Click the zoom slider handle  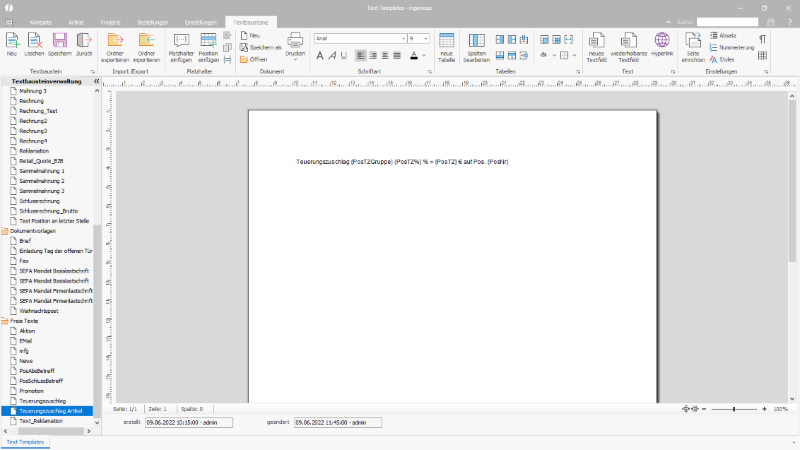tap(734, 409)
